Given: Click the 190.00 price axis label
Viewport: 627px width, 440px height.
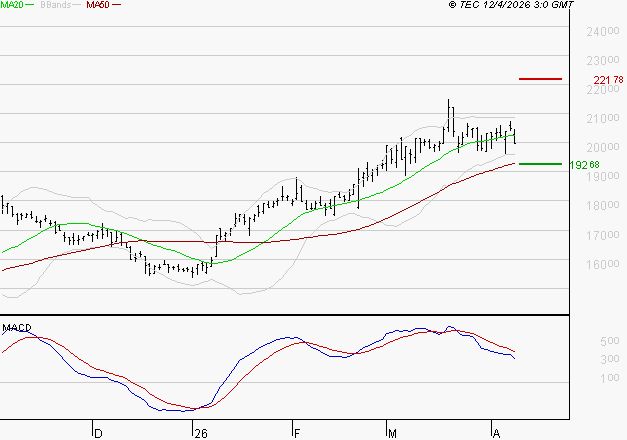Looking at the screenshot, I should [x=603, y=176].
